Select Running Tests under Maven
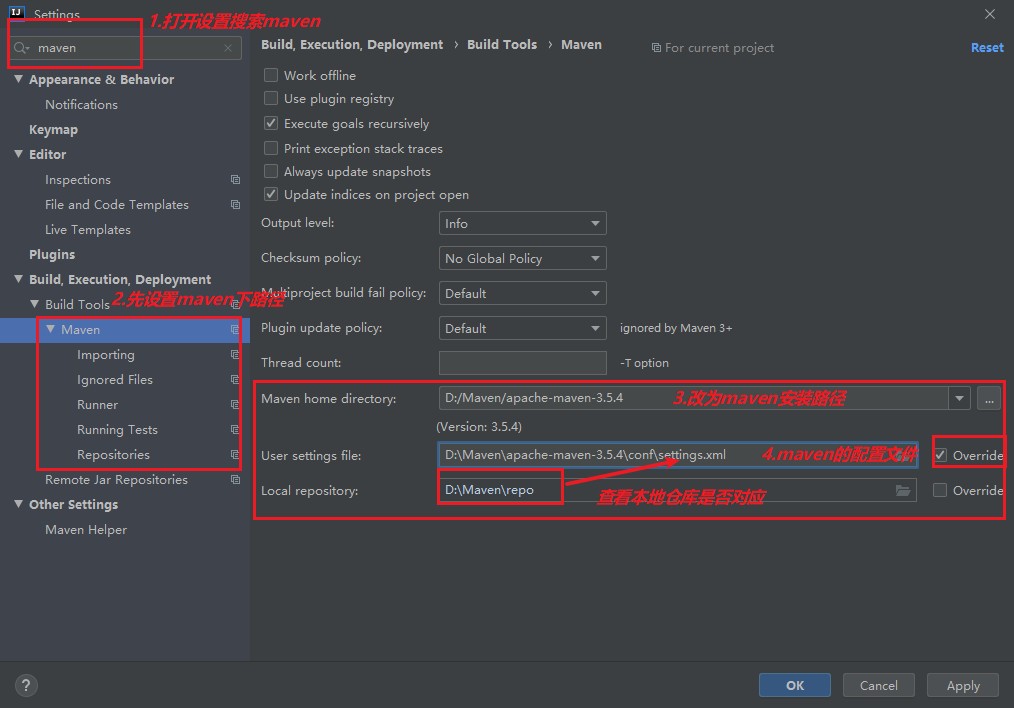This screenshot has width=1014, height=708. point(117,429)
